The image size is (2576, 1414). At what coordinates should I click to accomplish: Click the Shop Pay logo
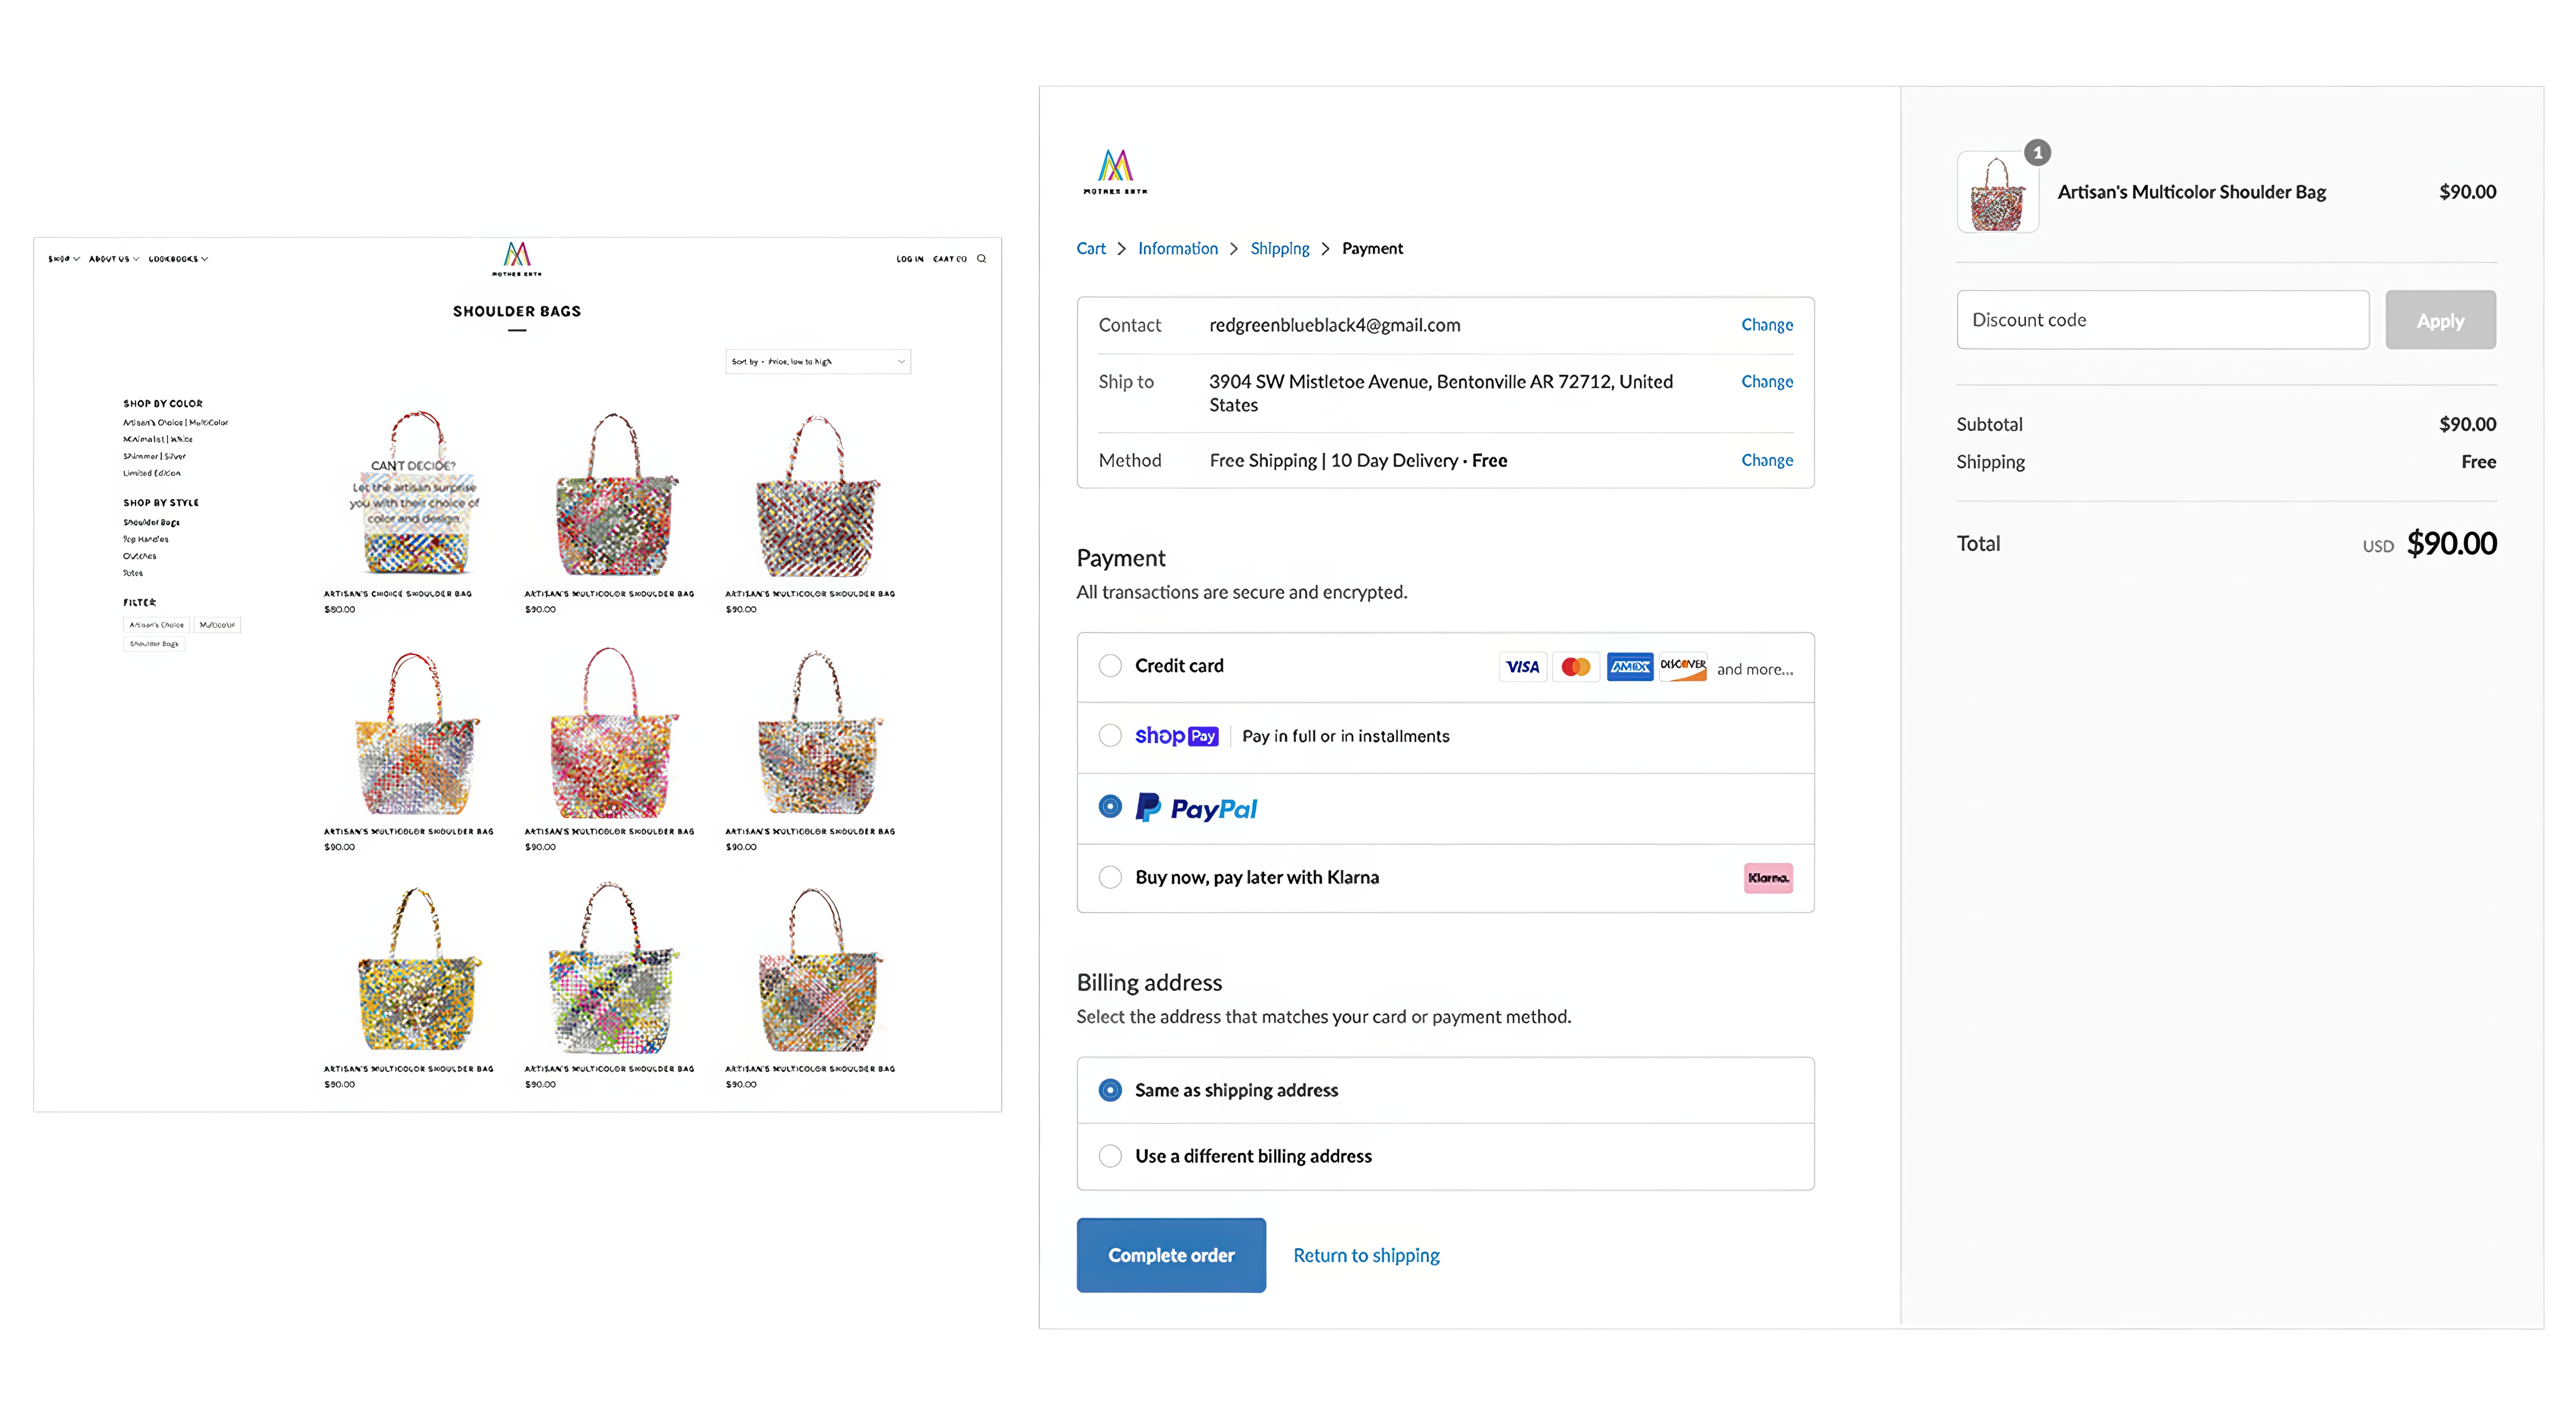click(x=1176, y=736)
